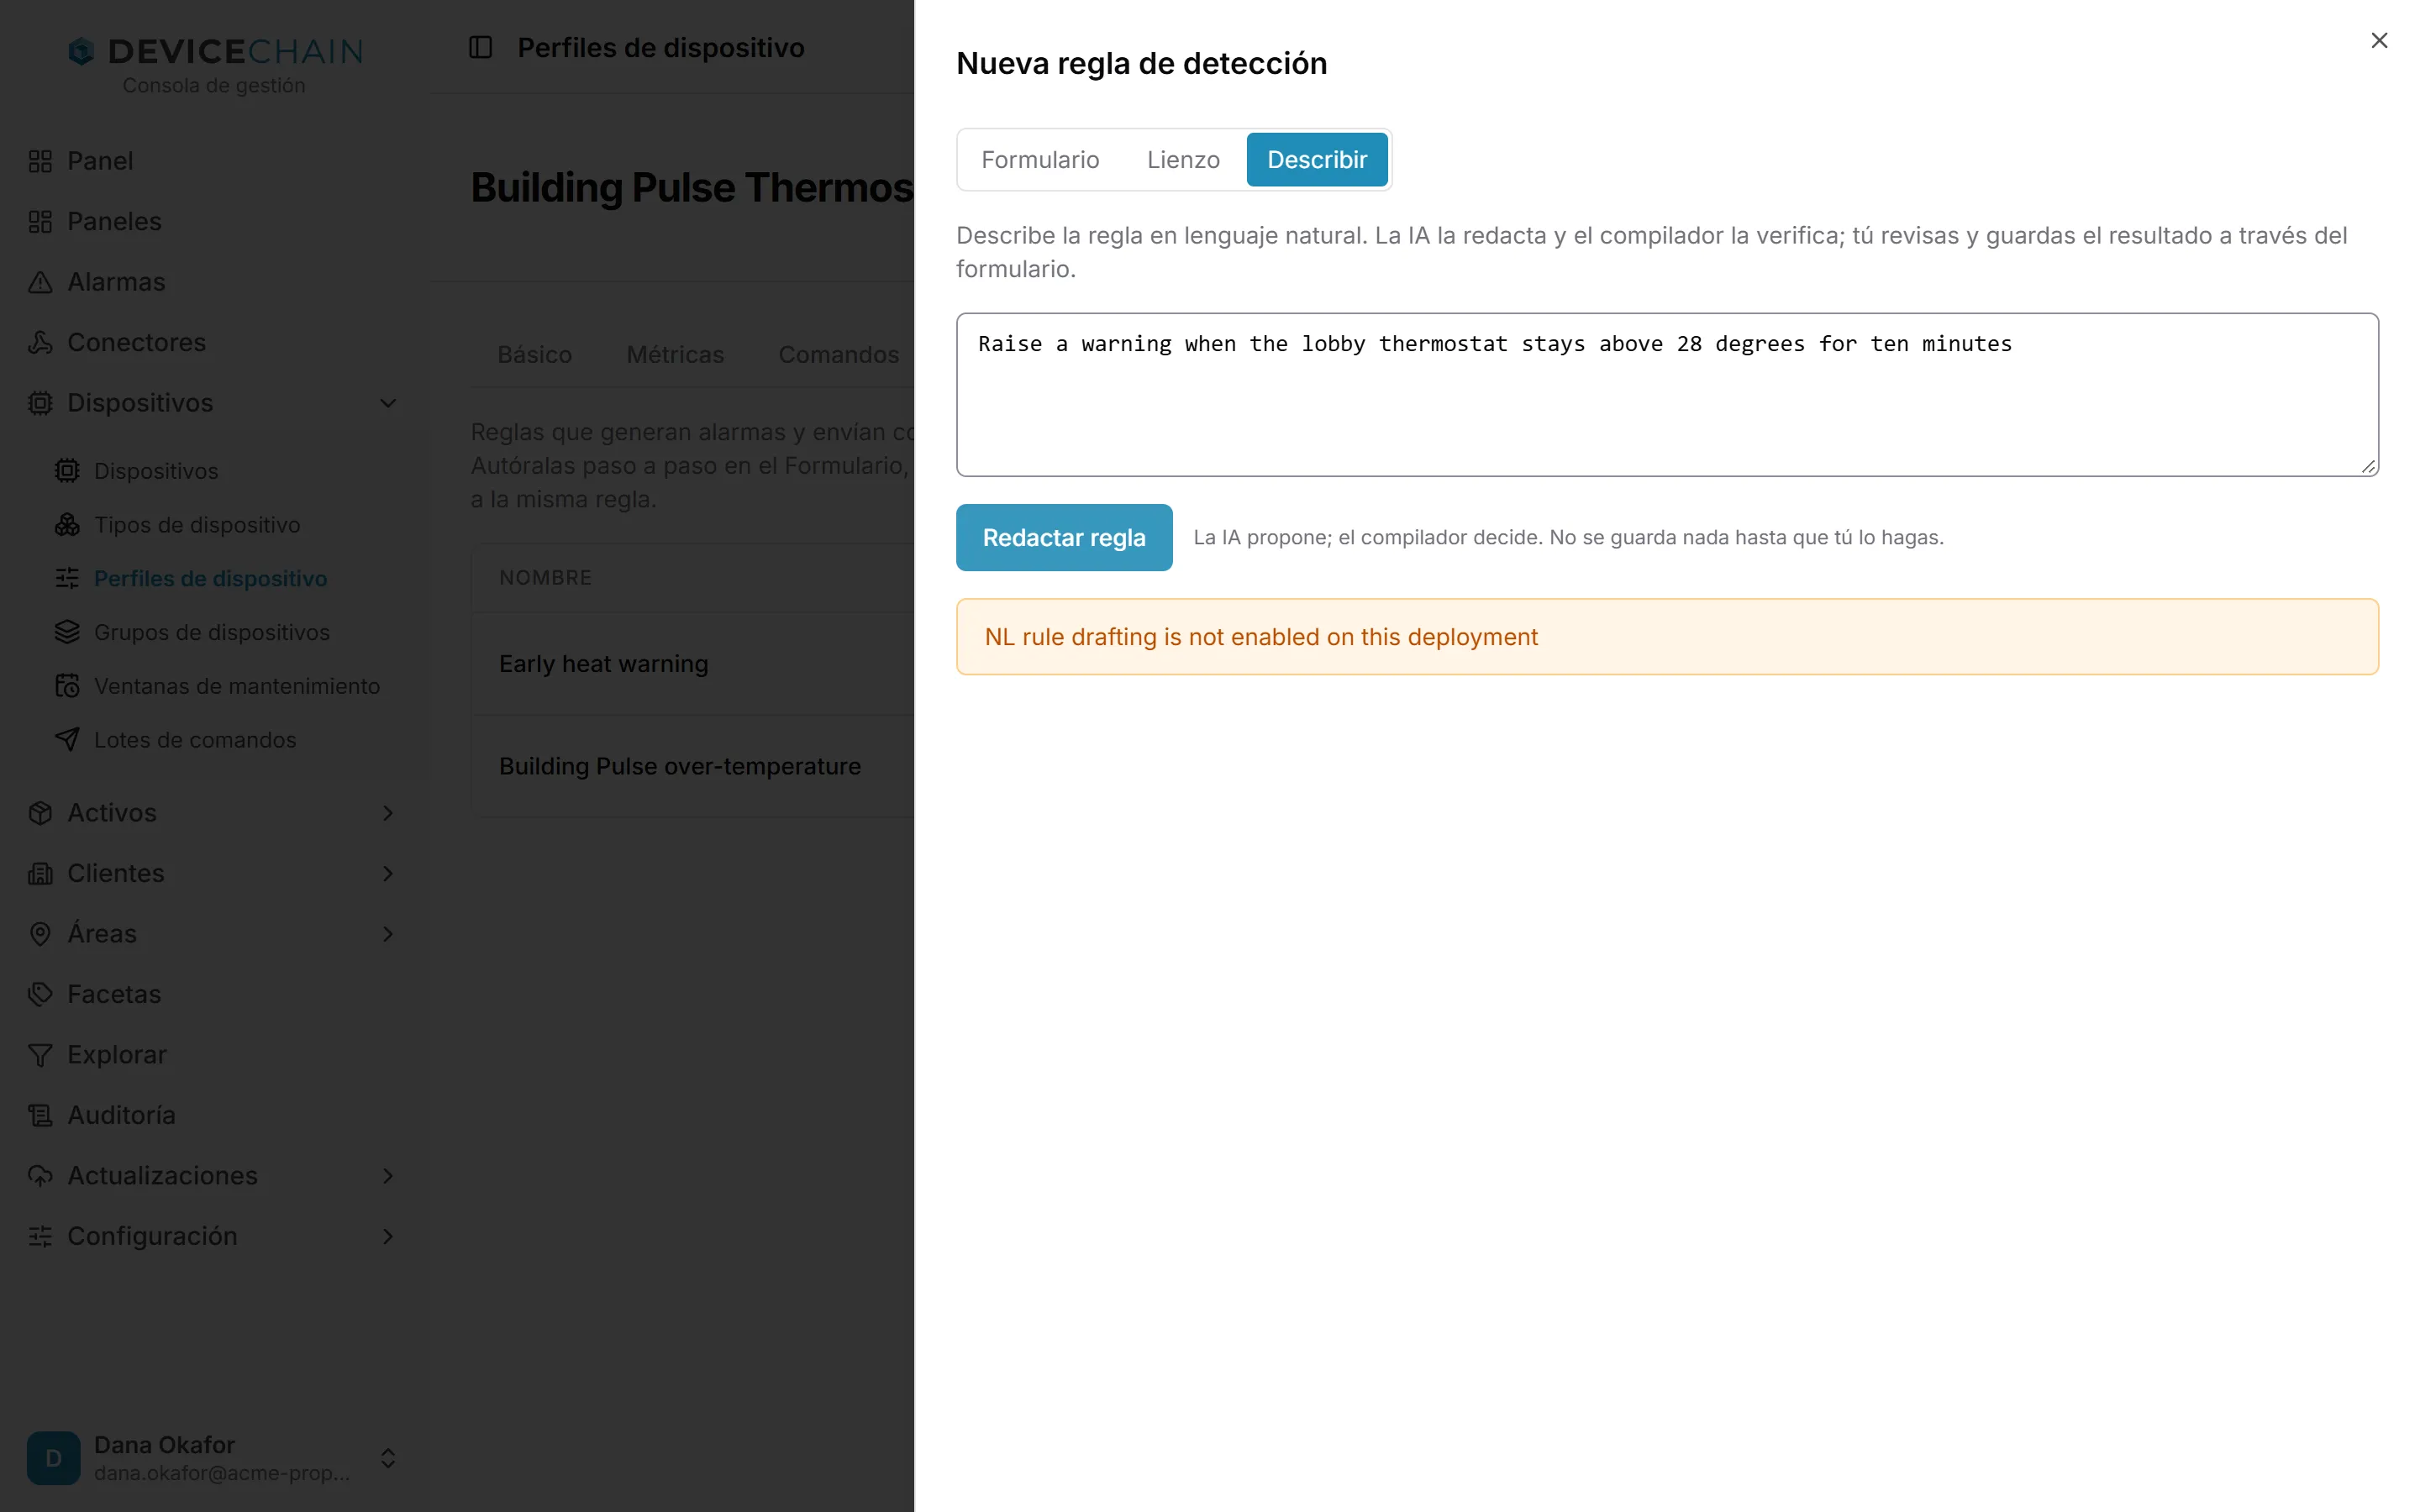The height and width of the screenshot is (1512, 2420).
Task: Click the Auditoría scroll icon
Action: pyautogui.click(x=40, y=1115)
